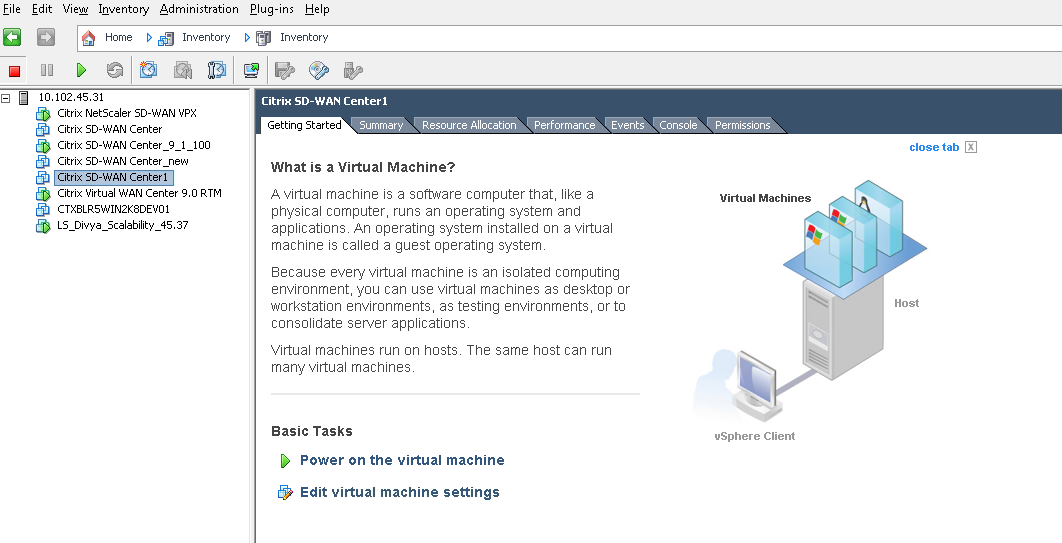
Task: Click the Suspend (pause) toolbar button
Action: tap(47, 70)
